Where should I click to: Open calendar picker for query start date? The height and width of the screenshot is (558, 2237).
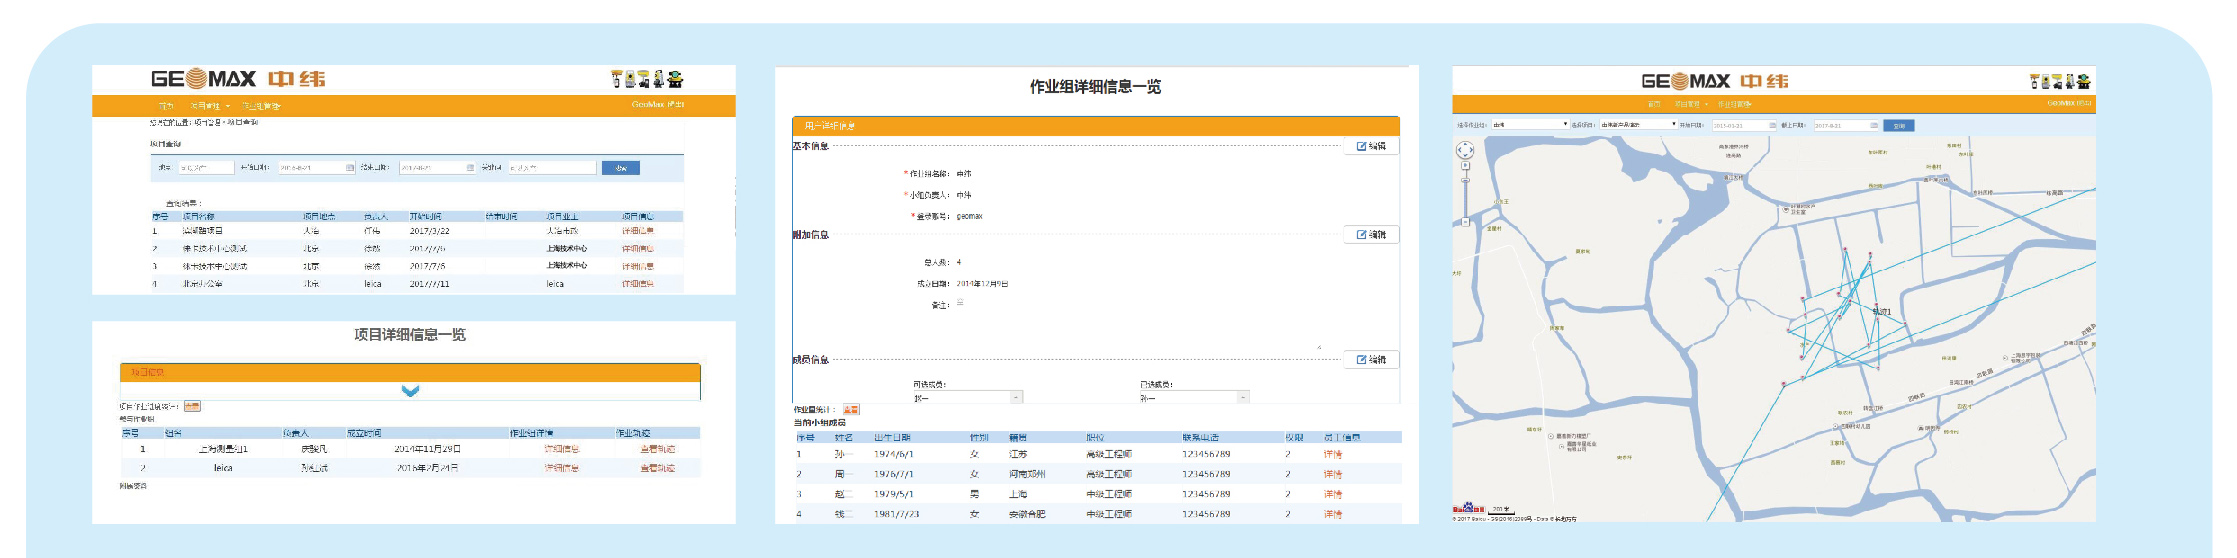[x=350, y=168]
